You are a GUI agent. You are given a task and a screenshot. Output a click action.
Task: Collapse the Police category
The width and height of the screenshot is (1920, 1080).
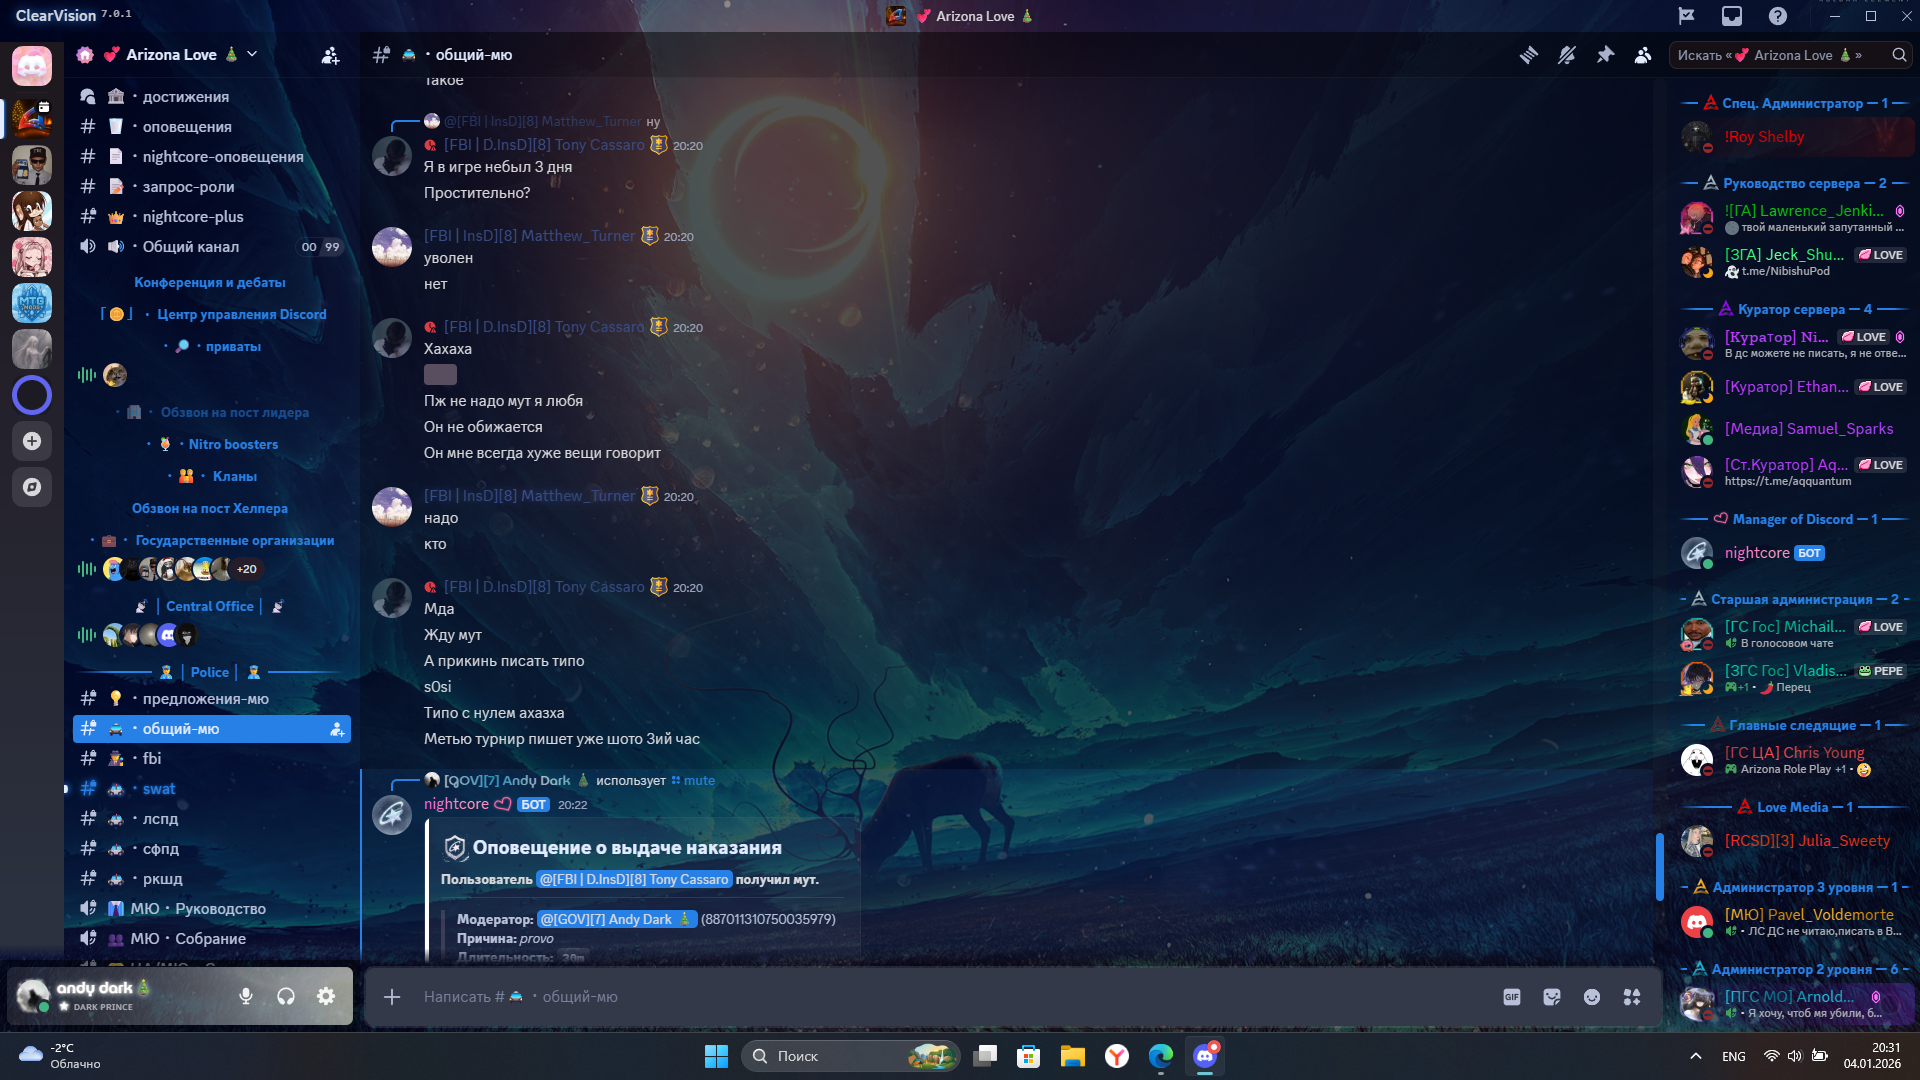tap(210, 672)
